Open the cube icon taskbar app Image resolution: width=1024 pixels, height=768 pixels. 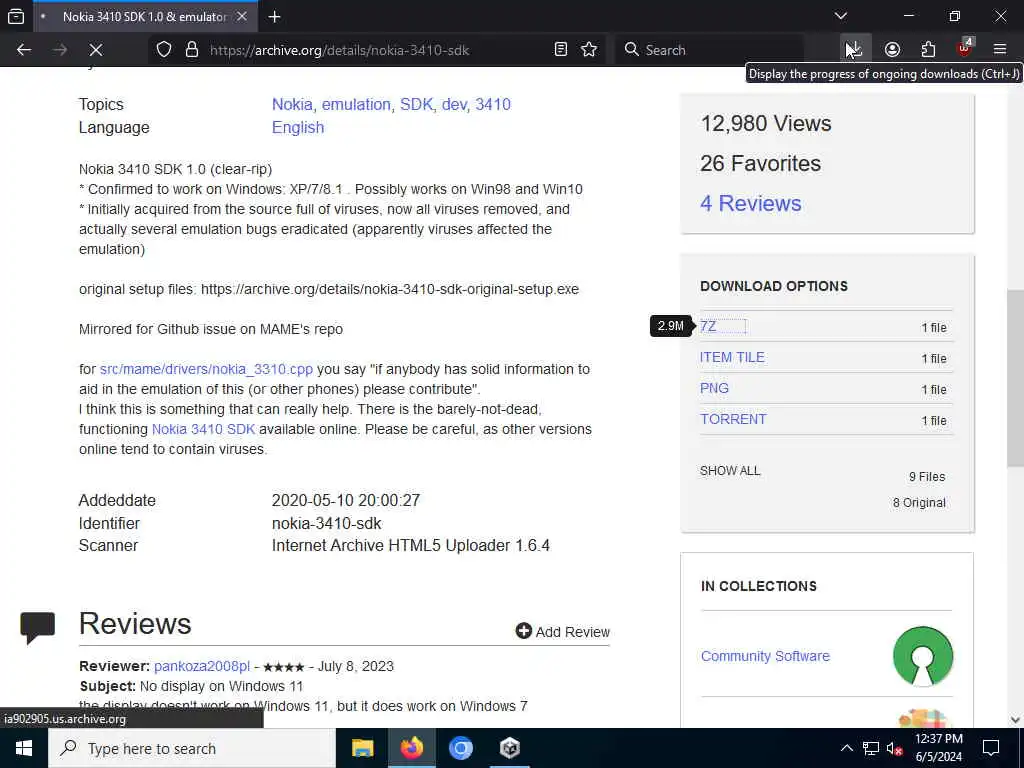pyautogui.click(x=509, y=748)
